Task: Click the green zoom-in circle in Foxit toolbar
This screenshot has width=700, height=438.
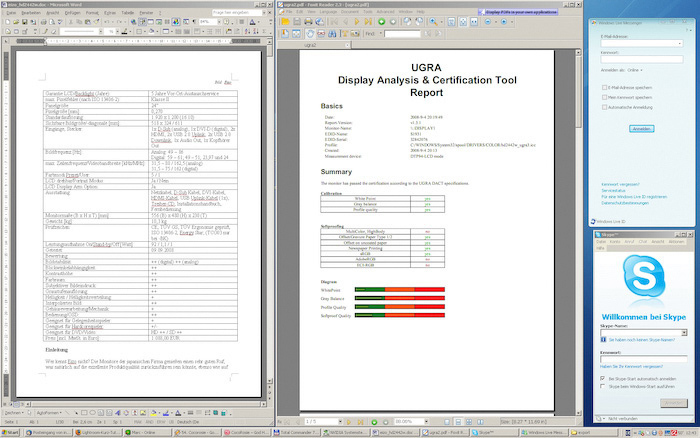Action: [381, 21]
